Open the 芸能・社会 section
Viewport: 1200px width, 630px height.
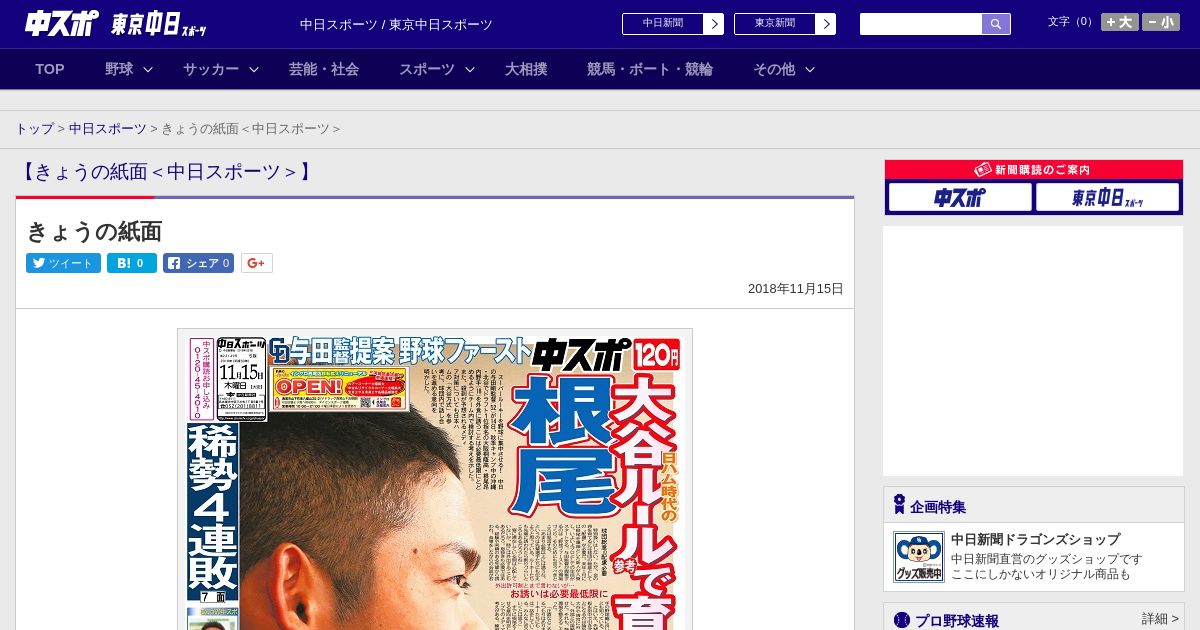[324, 69]
